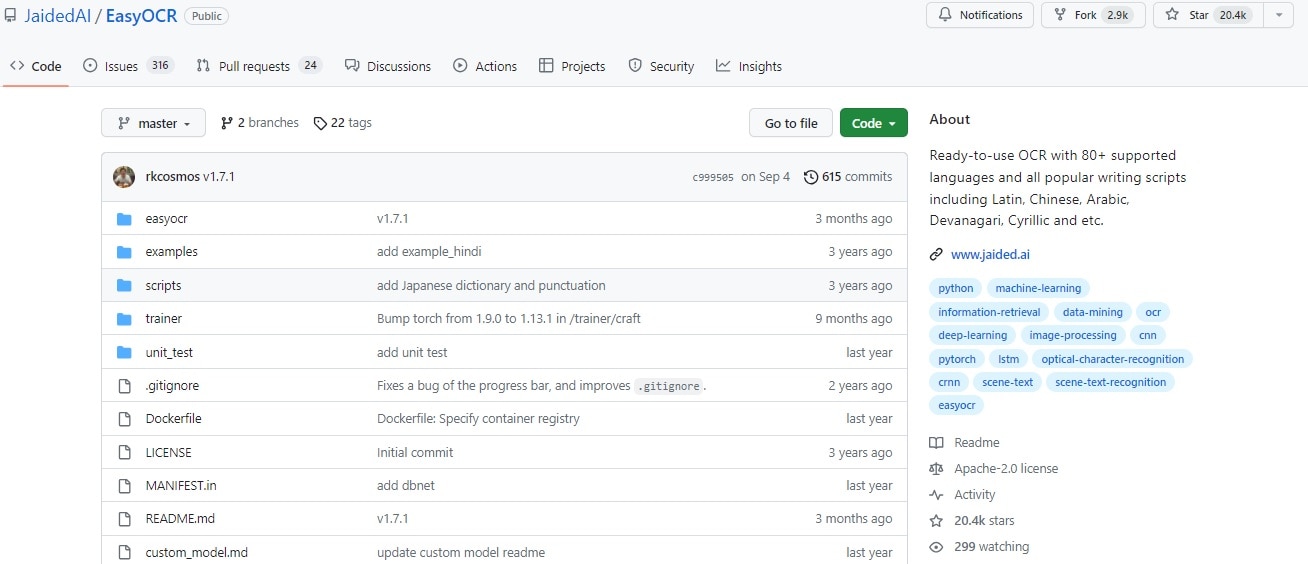
Task: Click the book icon beside Readme
Action: tap(936, 443)
